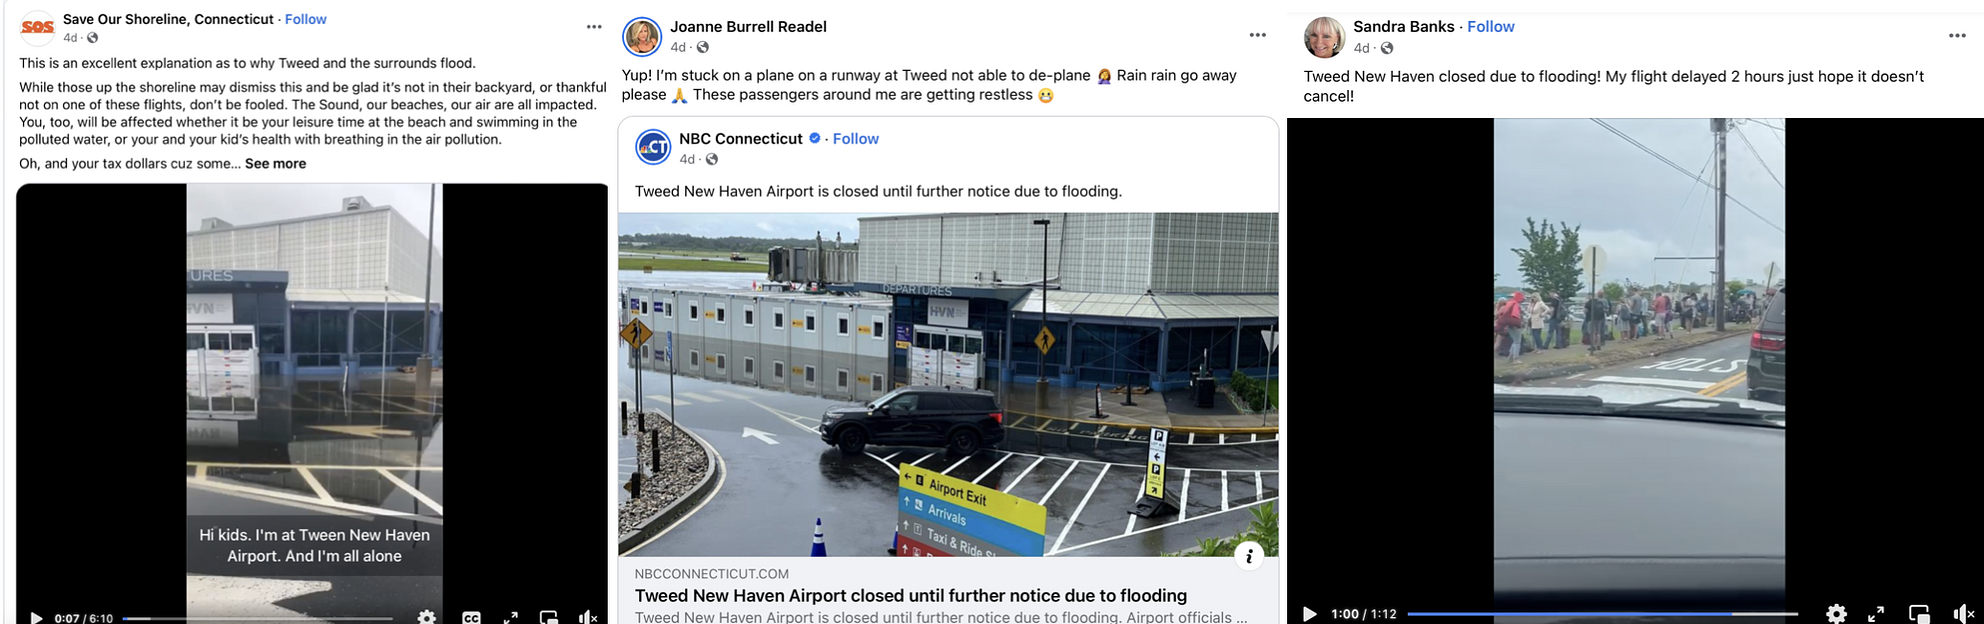Open options menu on Save Our Shoreline post
This screenshot has height=624, width=1984.
[x=594, y=27]
